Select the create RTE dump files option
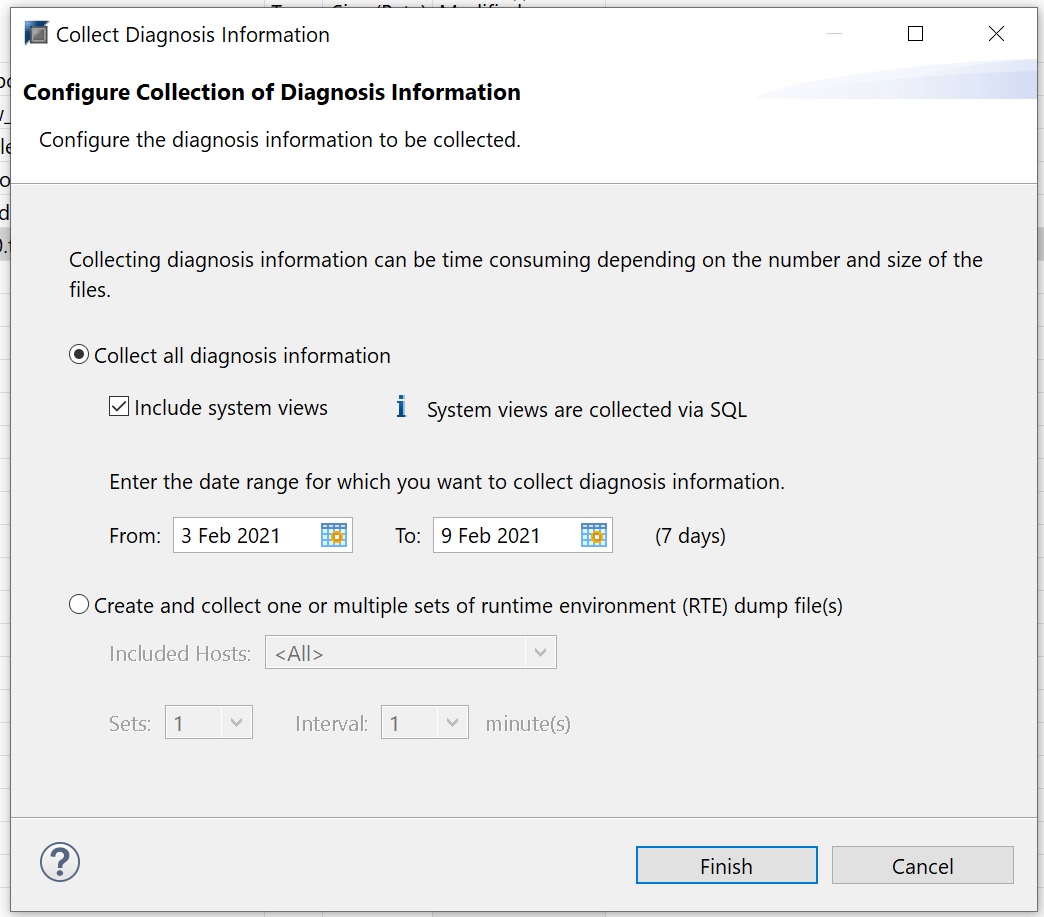This screenshot has width=1044, height=917. coord(79,606)
